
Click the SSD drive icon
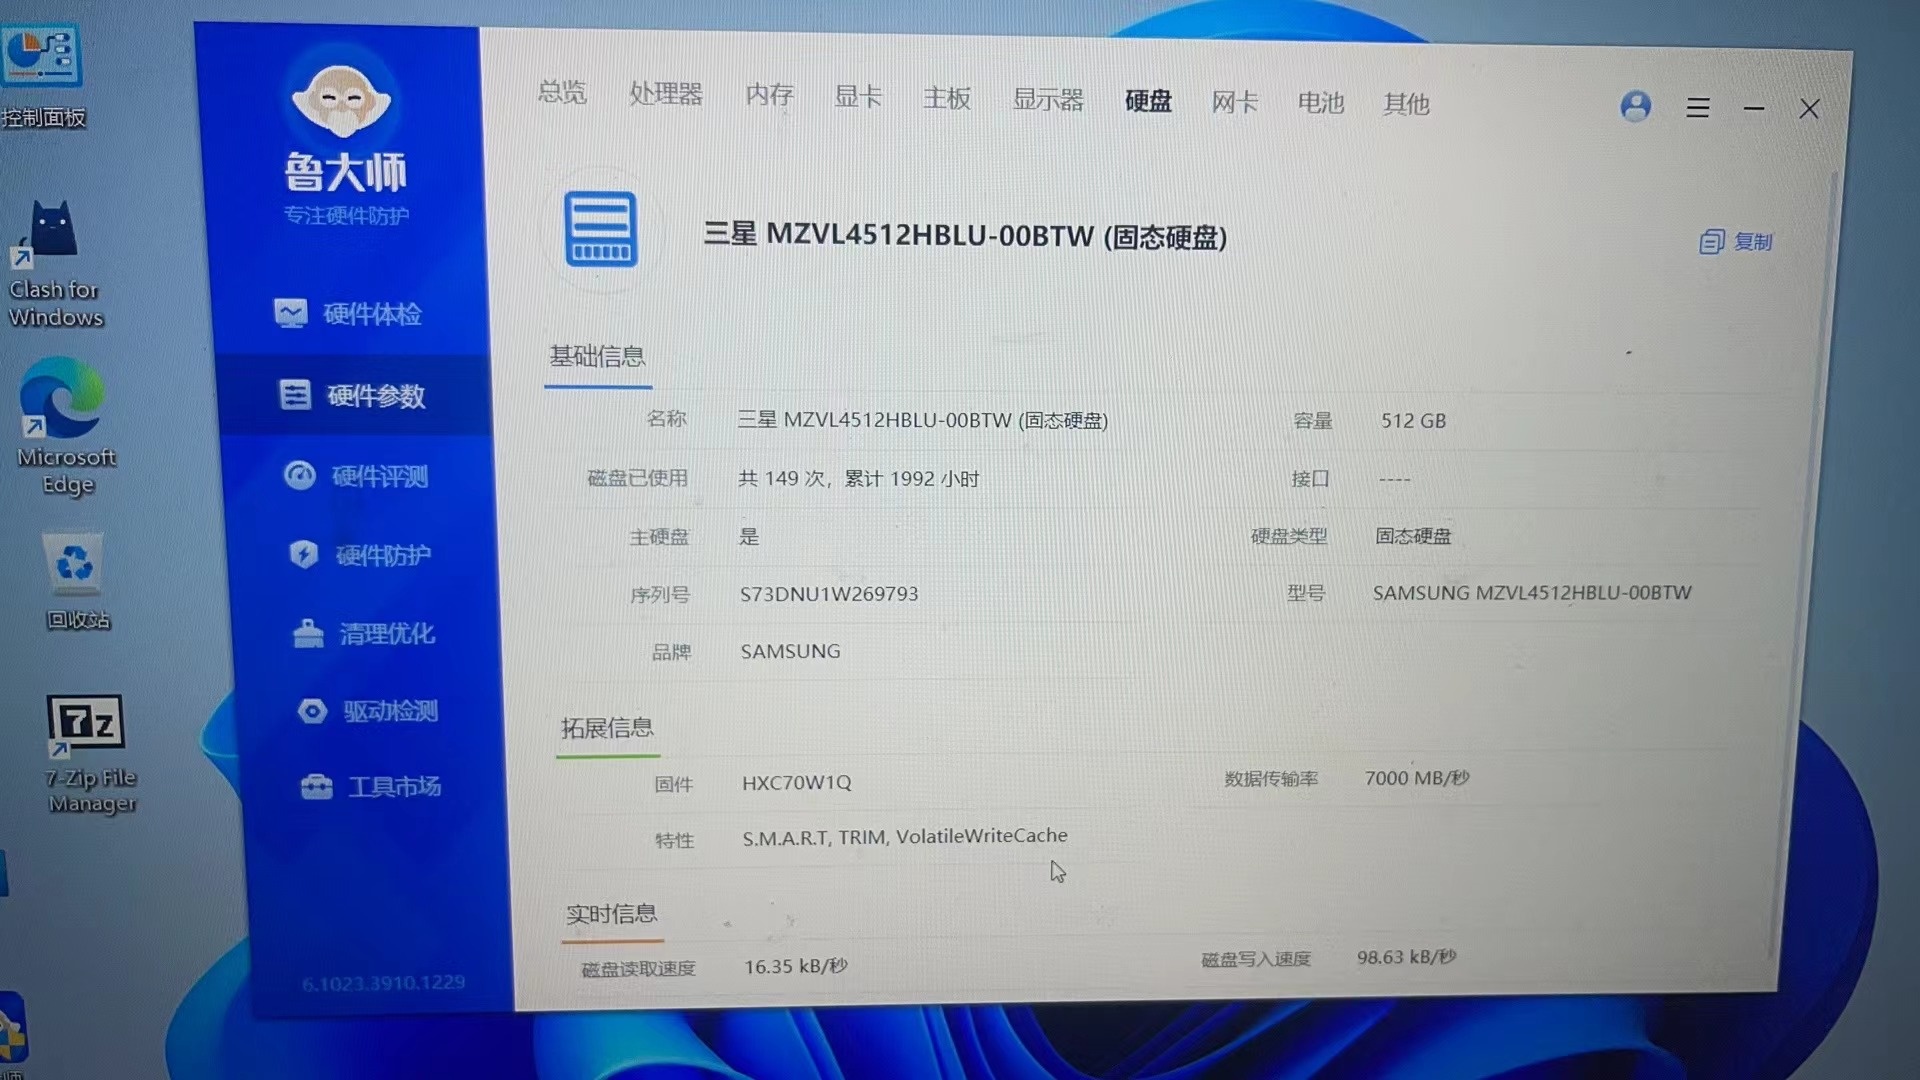point(600,229)
